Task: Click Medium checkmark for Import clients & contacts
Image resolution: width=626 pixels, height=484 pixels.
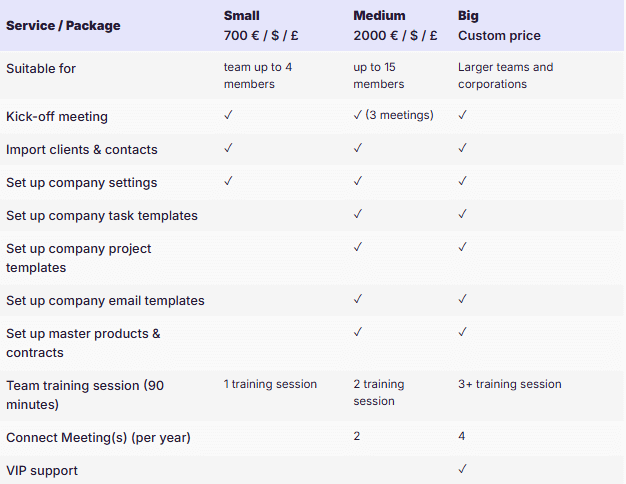Action: (x=358, y=149)
